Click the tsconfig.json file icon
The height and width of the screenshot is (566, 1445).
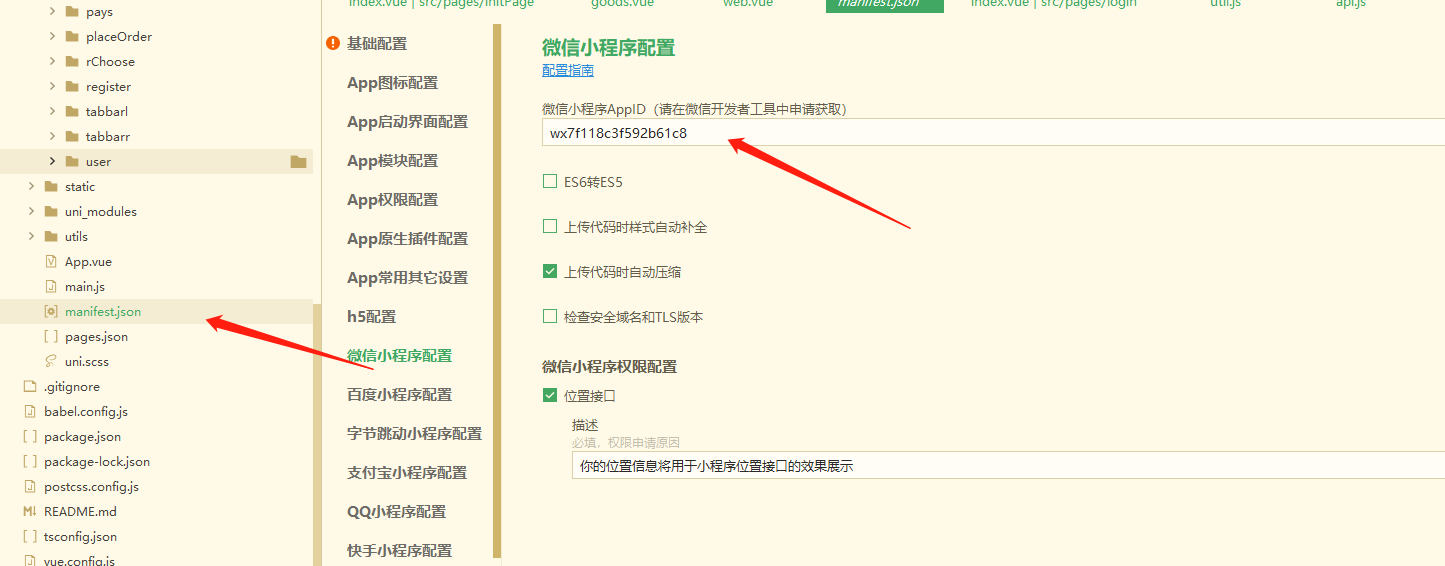tap(30, 537)
